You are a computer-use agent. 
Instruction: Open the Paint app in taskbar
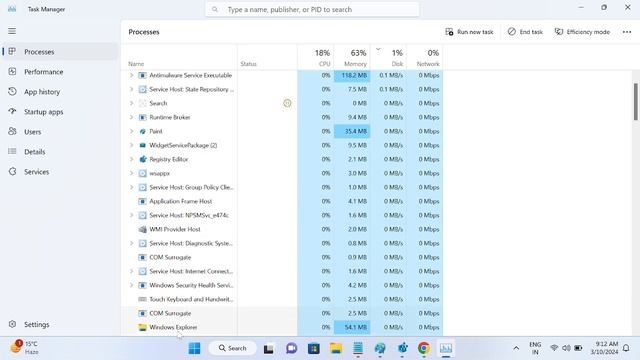pyautogui.click(x=380, y=348)
